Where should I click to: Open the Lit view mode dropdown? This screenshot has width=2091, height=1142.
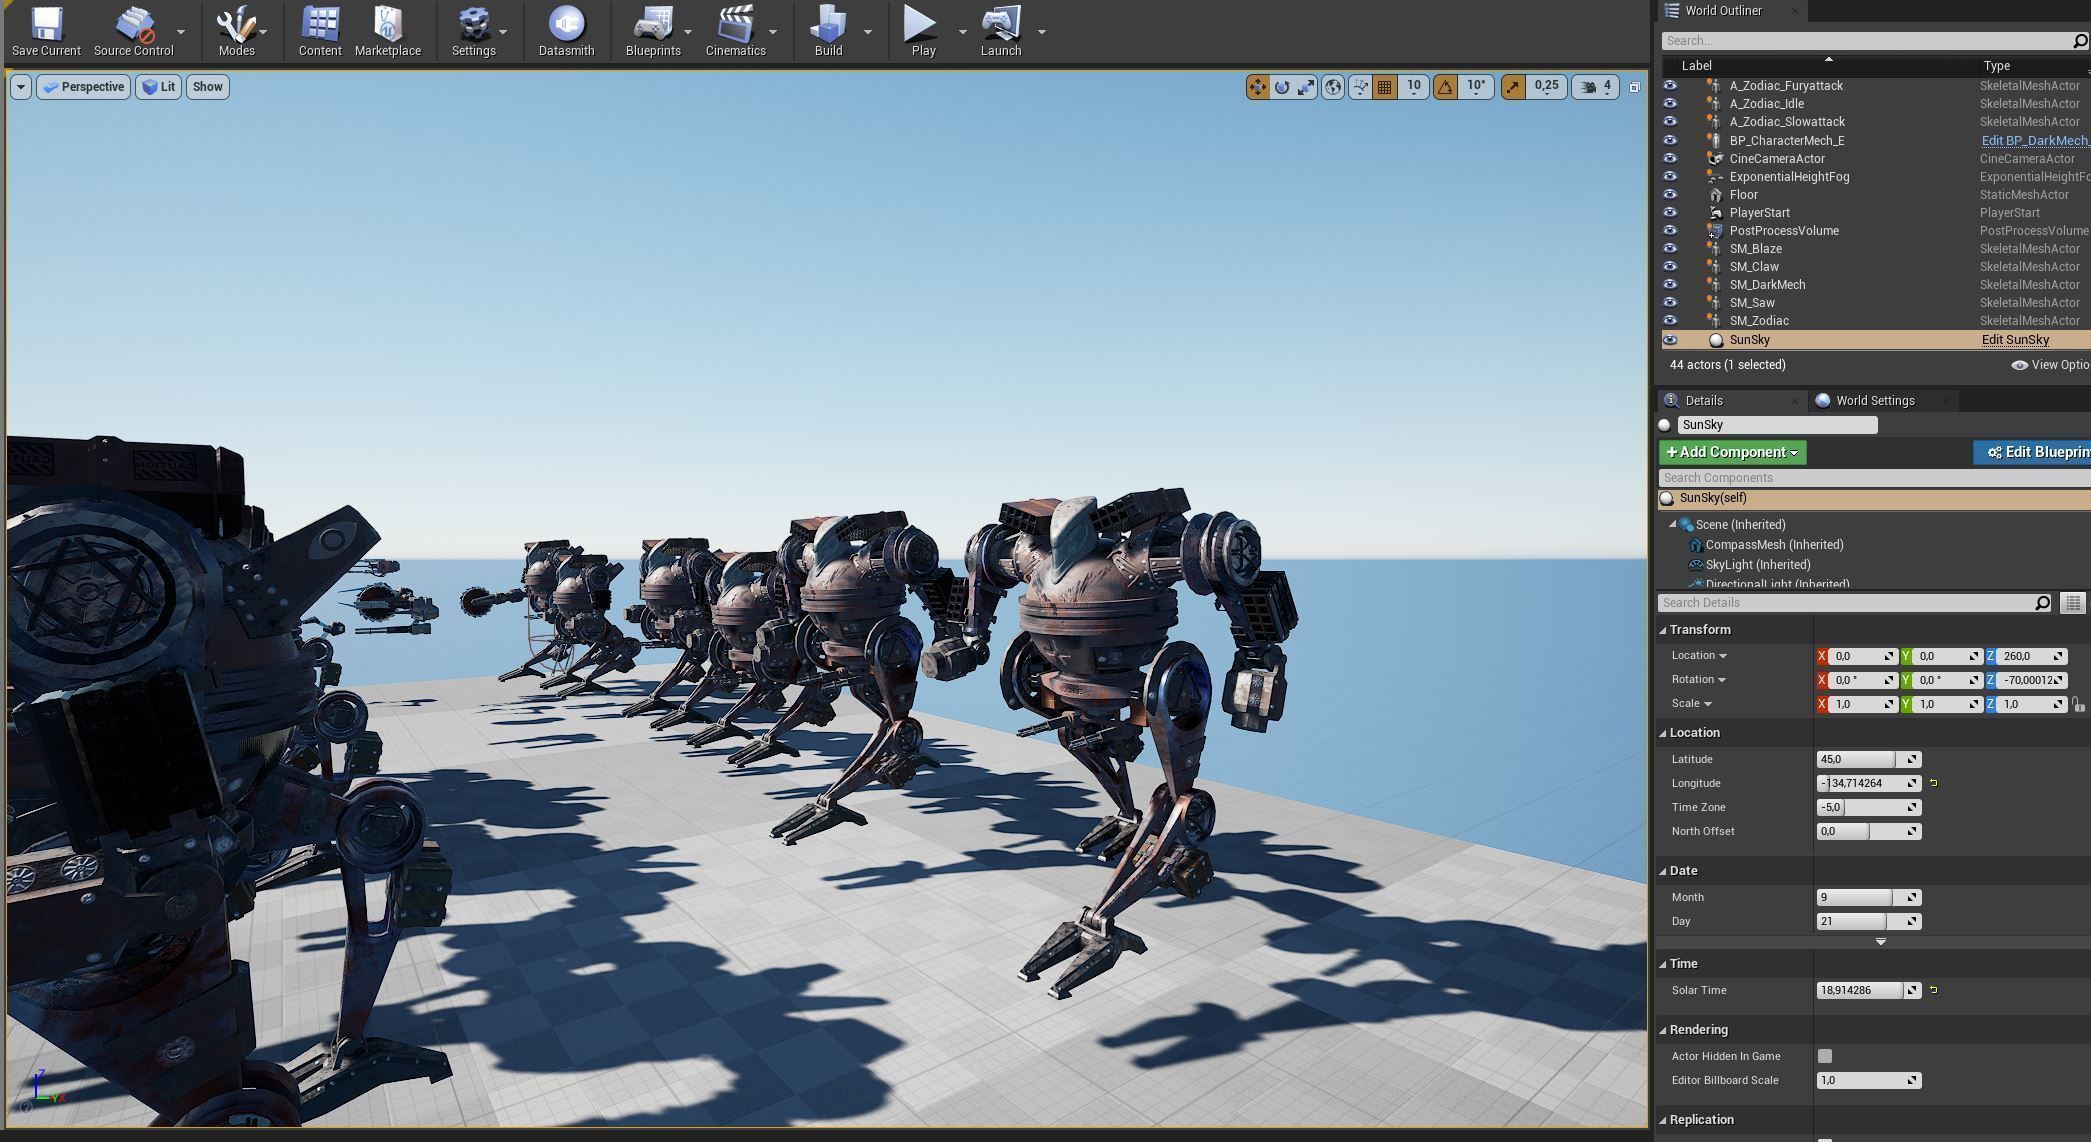tap(158, 87)
